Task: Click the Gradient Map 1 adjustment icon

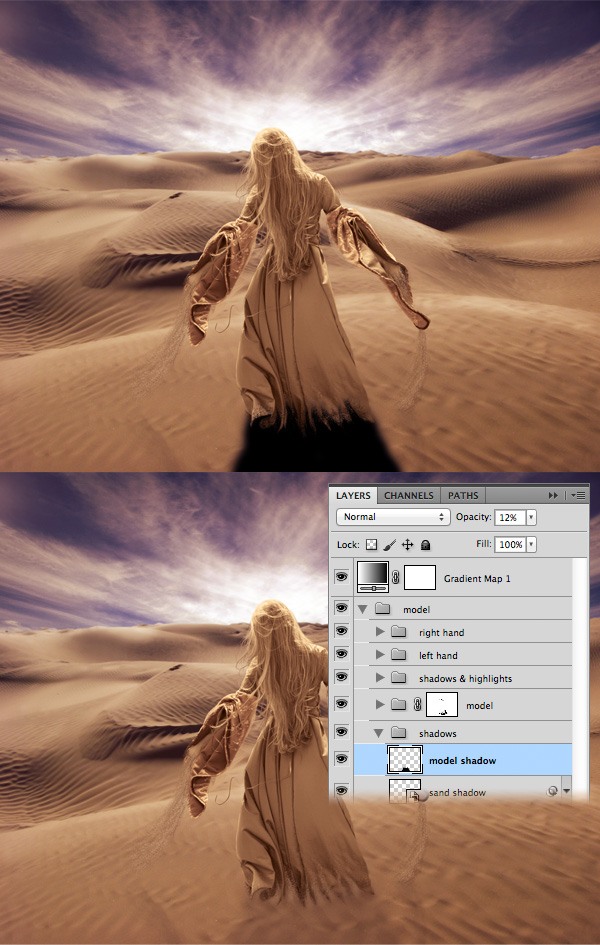Action: pyautogui.click(x=373, y=578)
